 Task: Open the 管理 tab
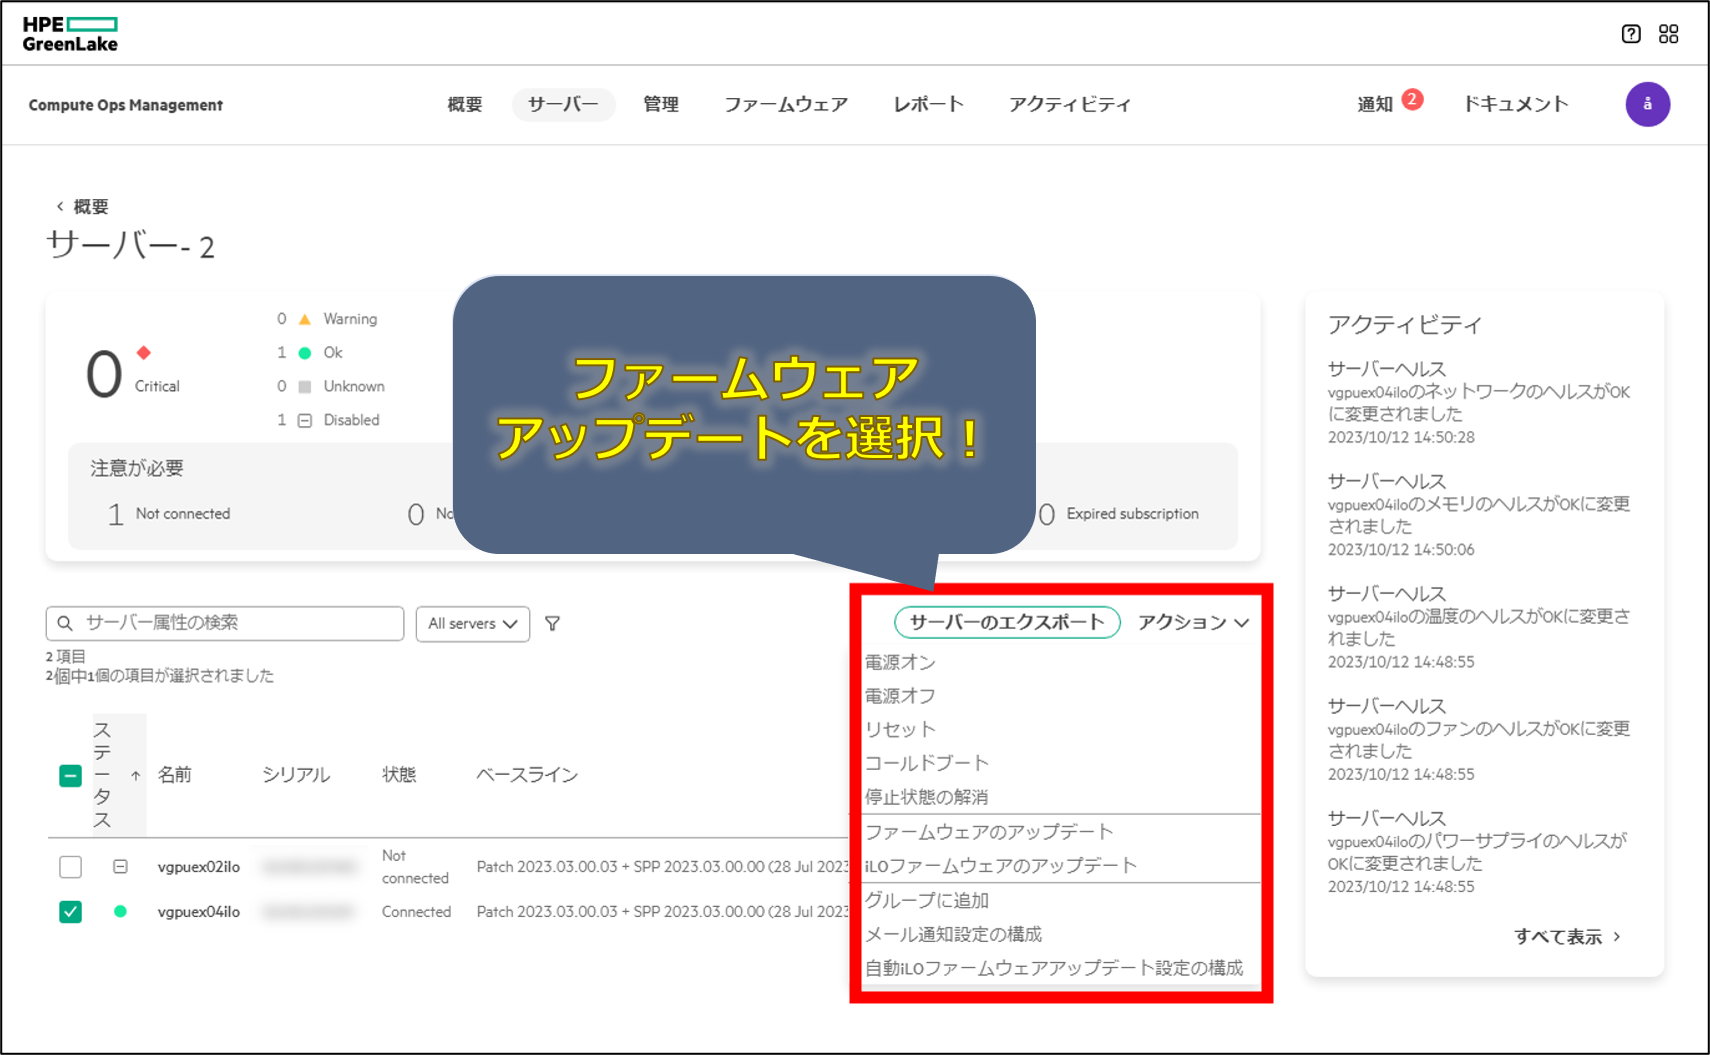pyautogui.click(x=661, y=104)
